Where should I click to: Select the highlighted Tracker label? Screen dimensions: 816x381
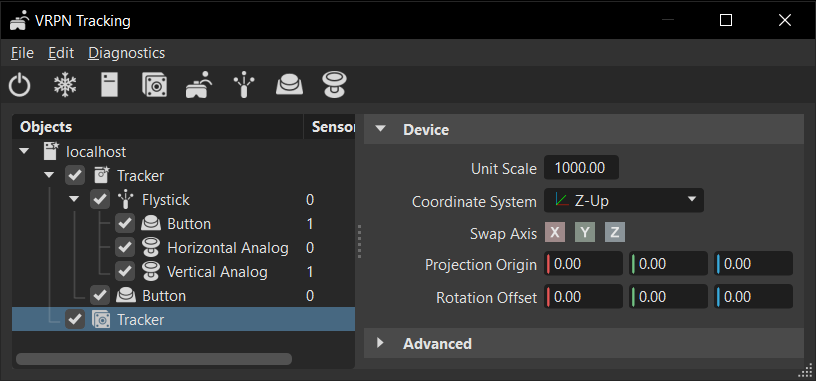tap(141, 320)
